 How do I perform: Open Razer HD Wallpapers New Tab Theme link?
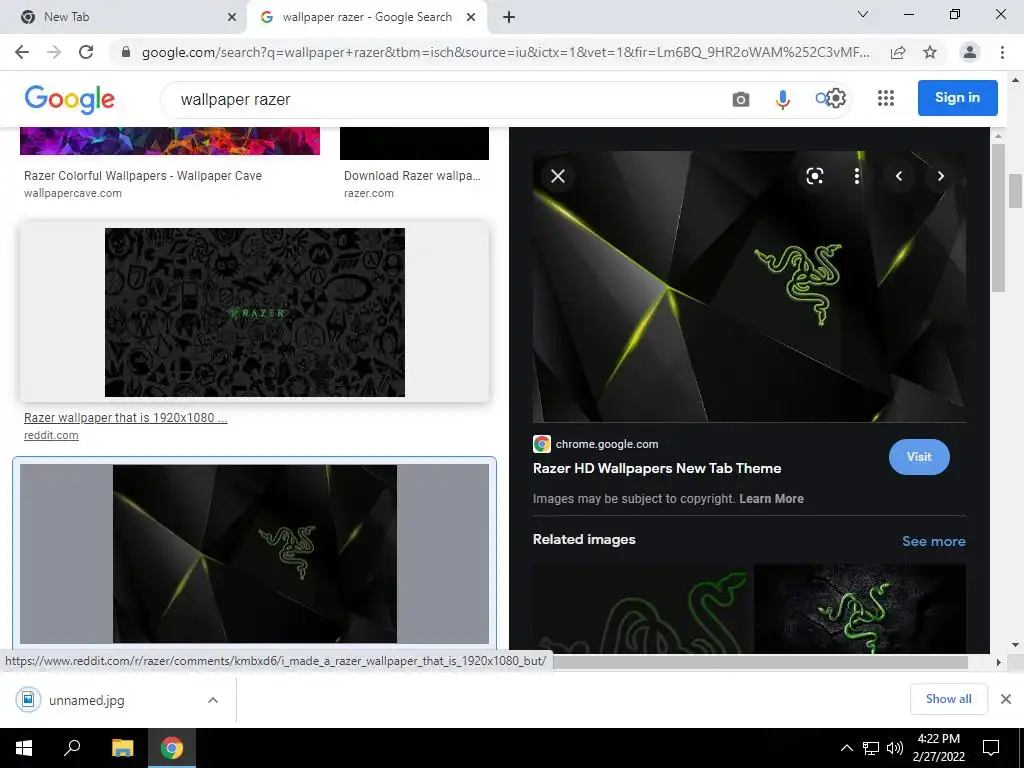tap(657, 468)
